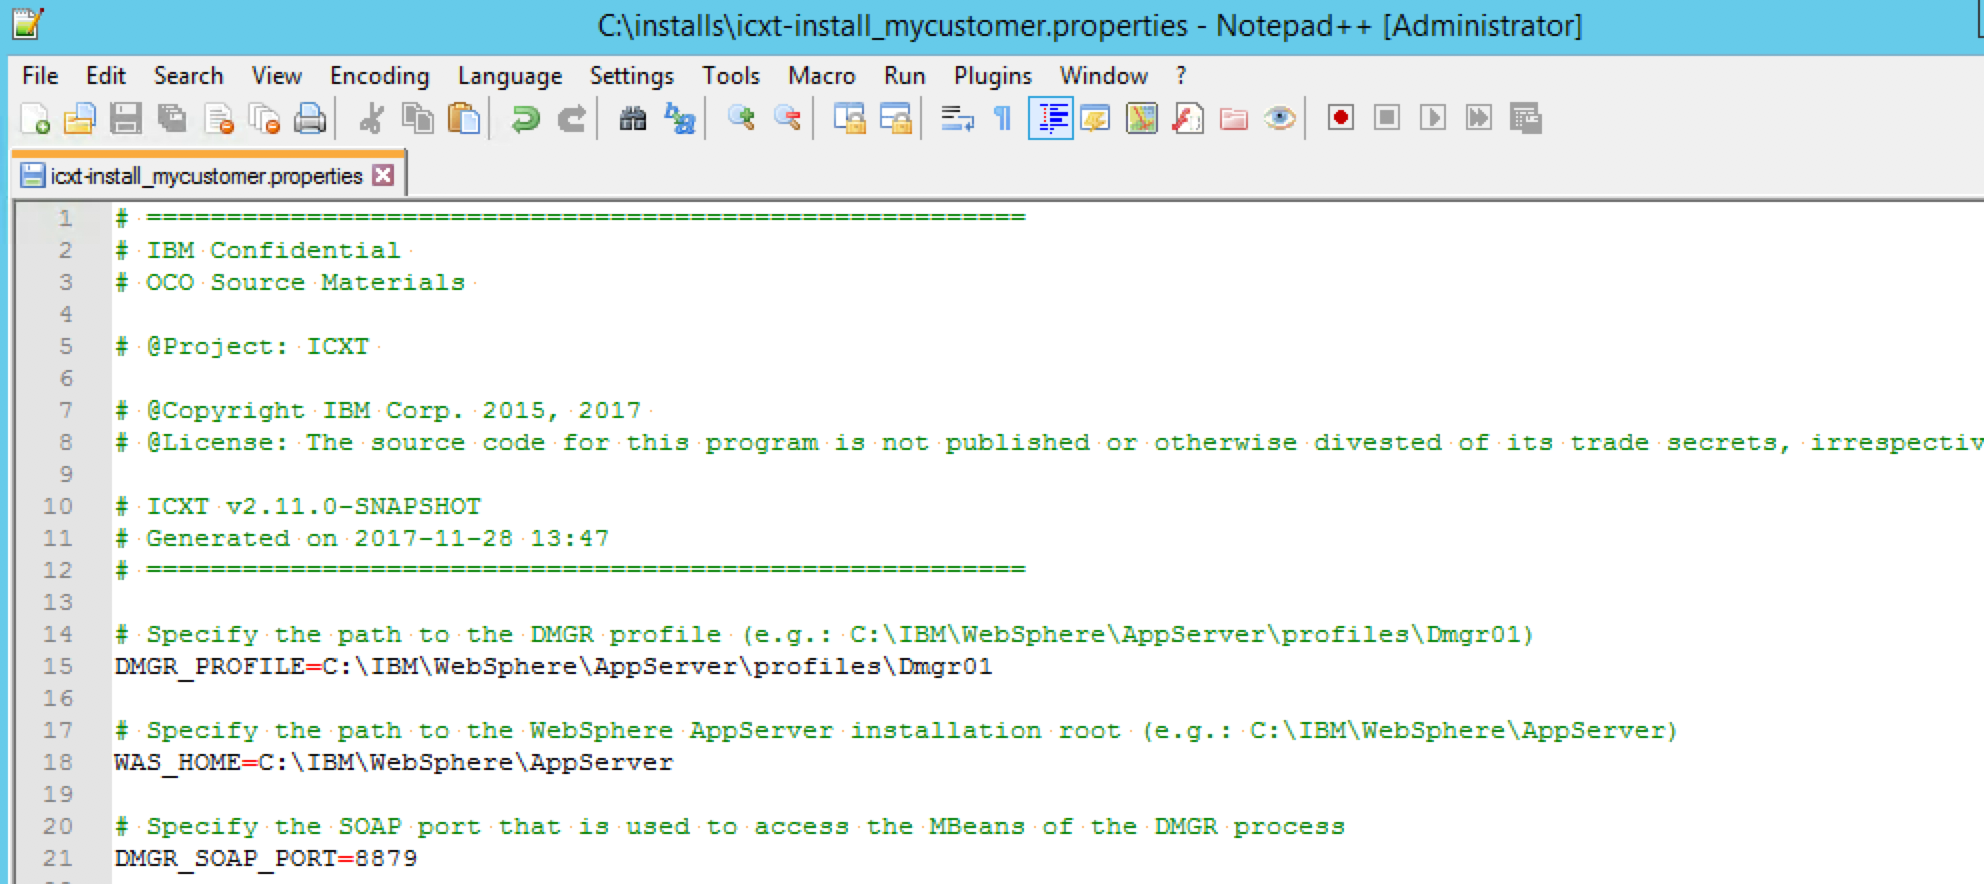The height and width of the screenshot is (884, 1984).
Task: Click the '@Project: ICXT' comment line
Action: pos(242,346)
